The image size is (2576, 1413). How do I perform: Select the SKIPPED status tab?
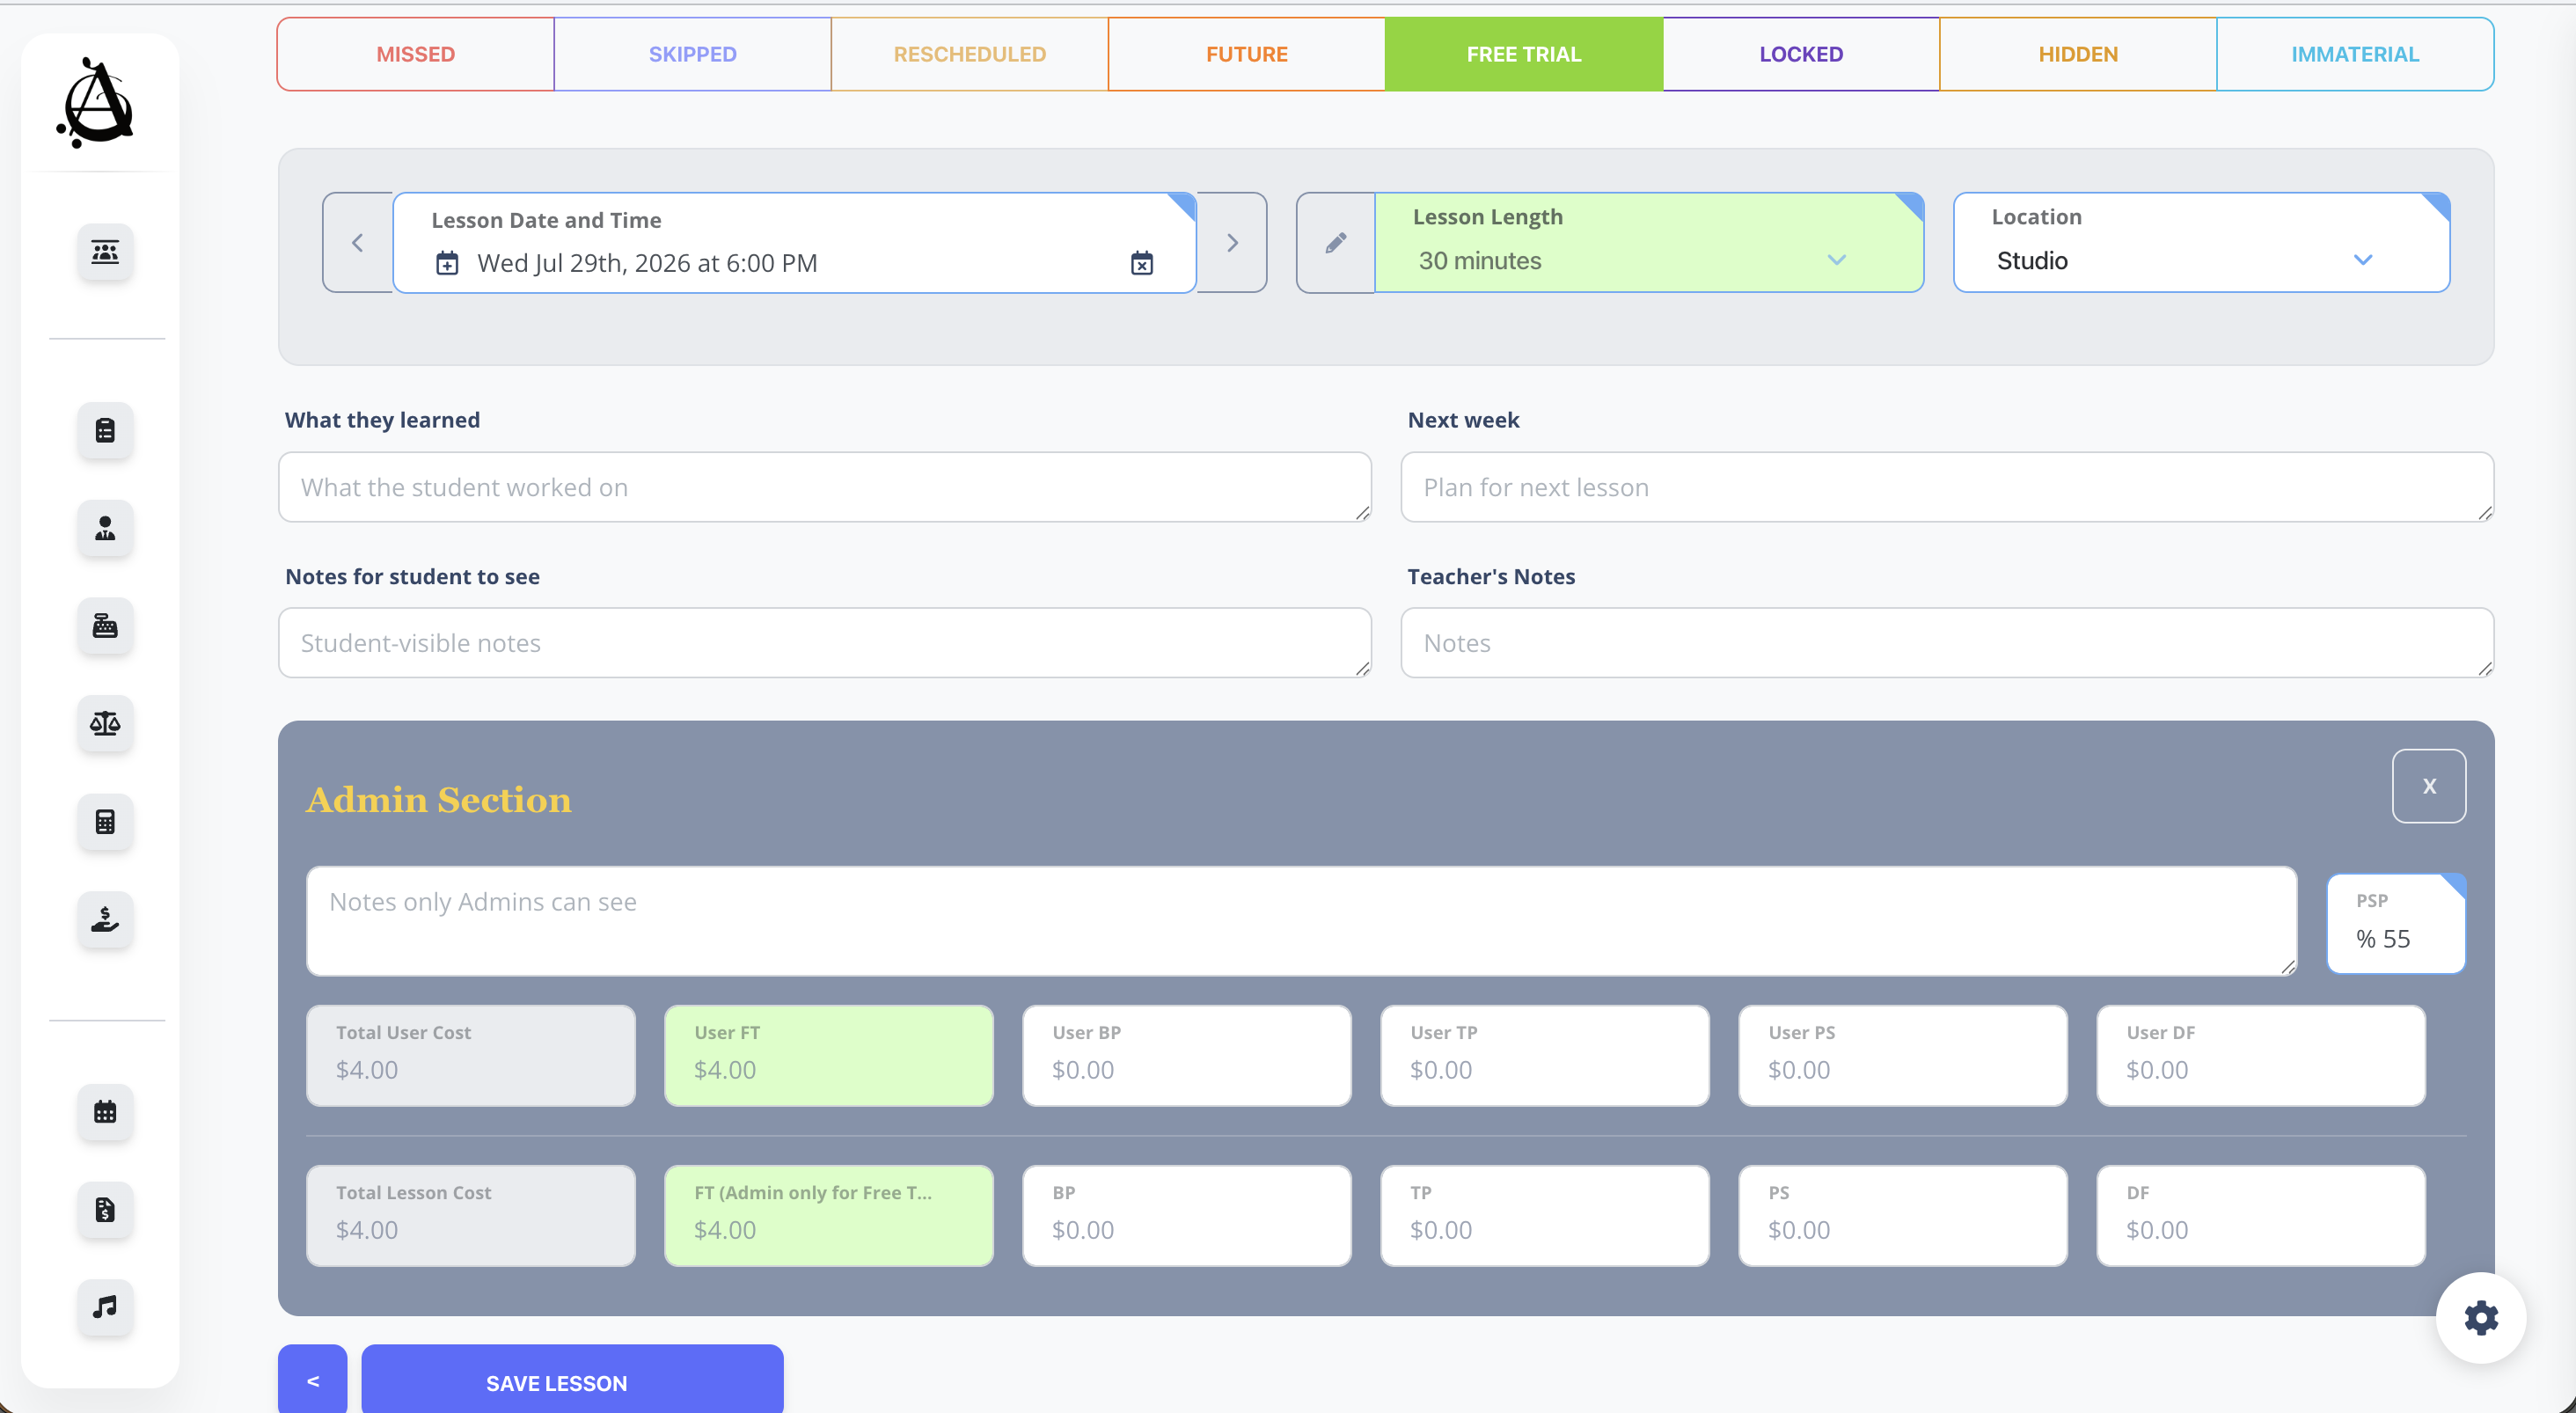[692, 54]
